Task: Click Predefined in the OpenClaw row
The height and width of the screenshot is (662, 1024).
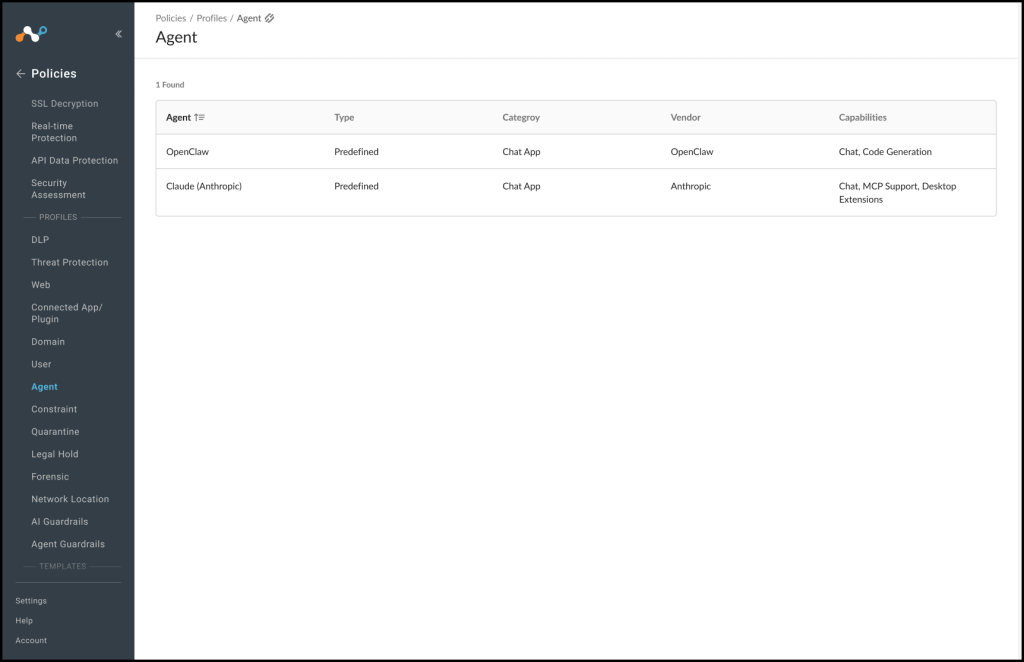Action: 357,151
